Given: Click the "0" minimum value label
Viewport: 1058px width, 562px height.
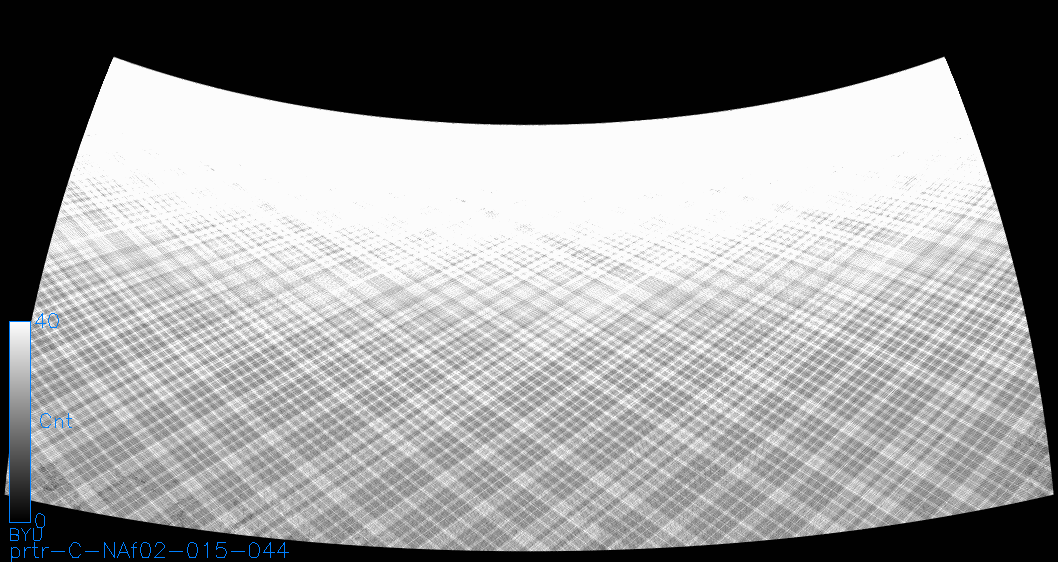Looking at the screenshot, I should pos(40,520).
